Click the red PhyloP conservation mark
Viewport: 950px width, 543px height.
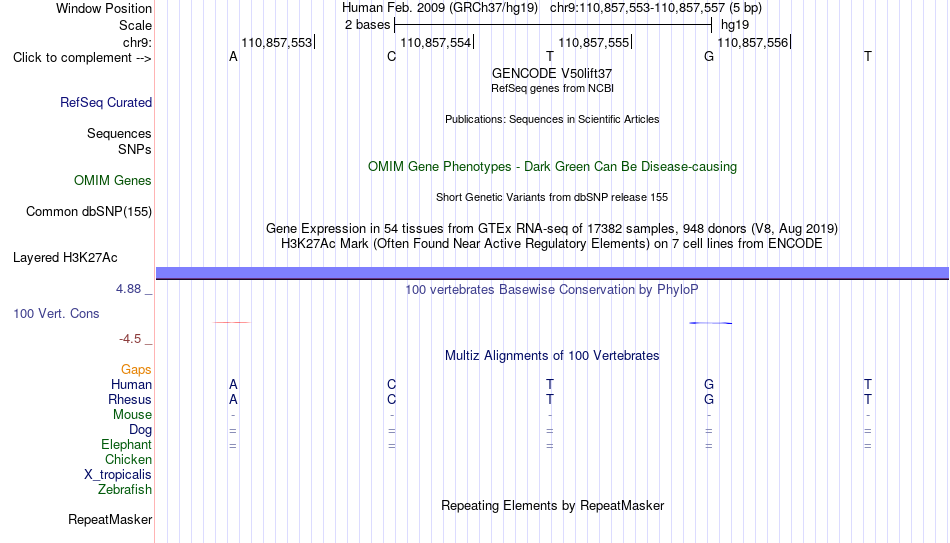(231, 322)
